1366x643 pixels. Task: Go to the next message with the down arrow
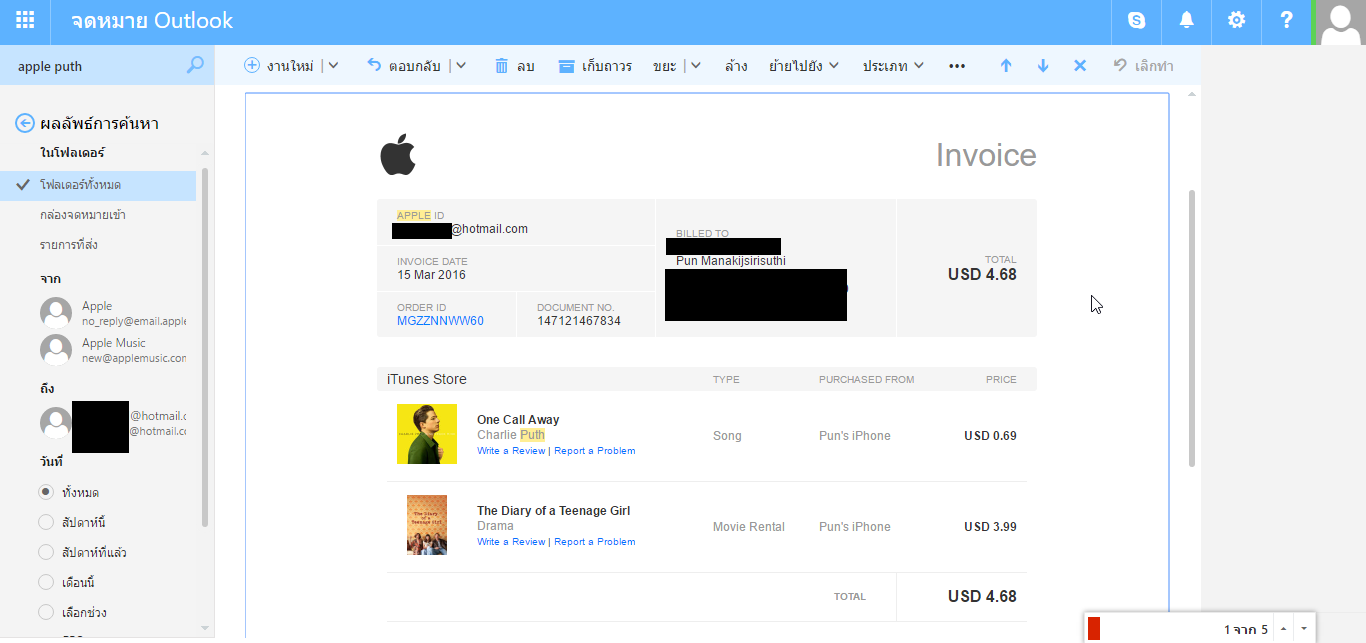point(1043,66)
